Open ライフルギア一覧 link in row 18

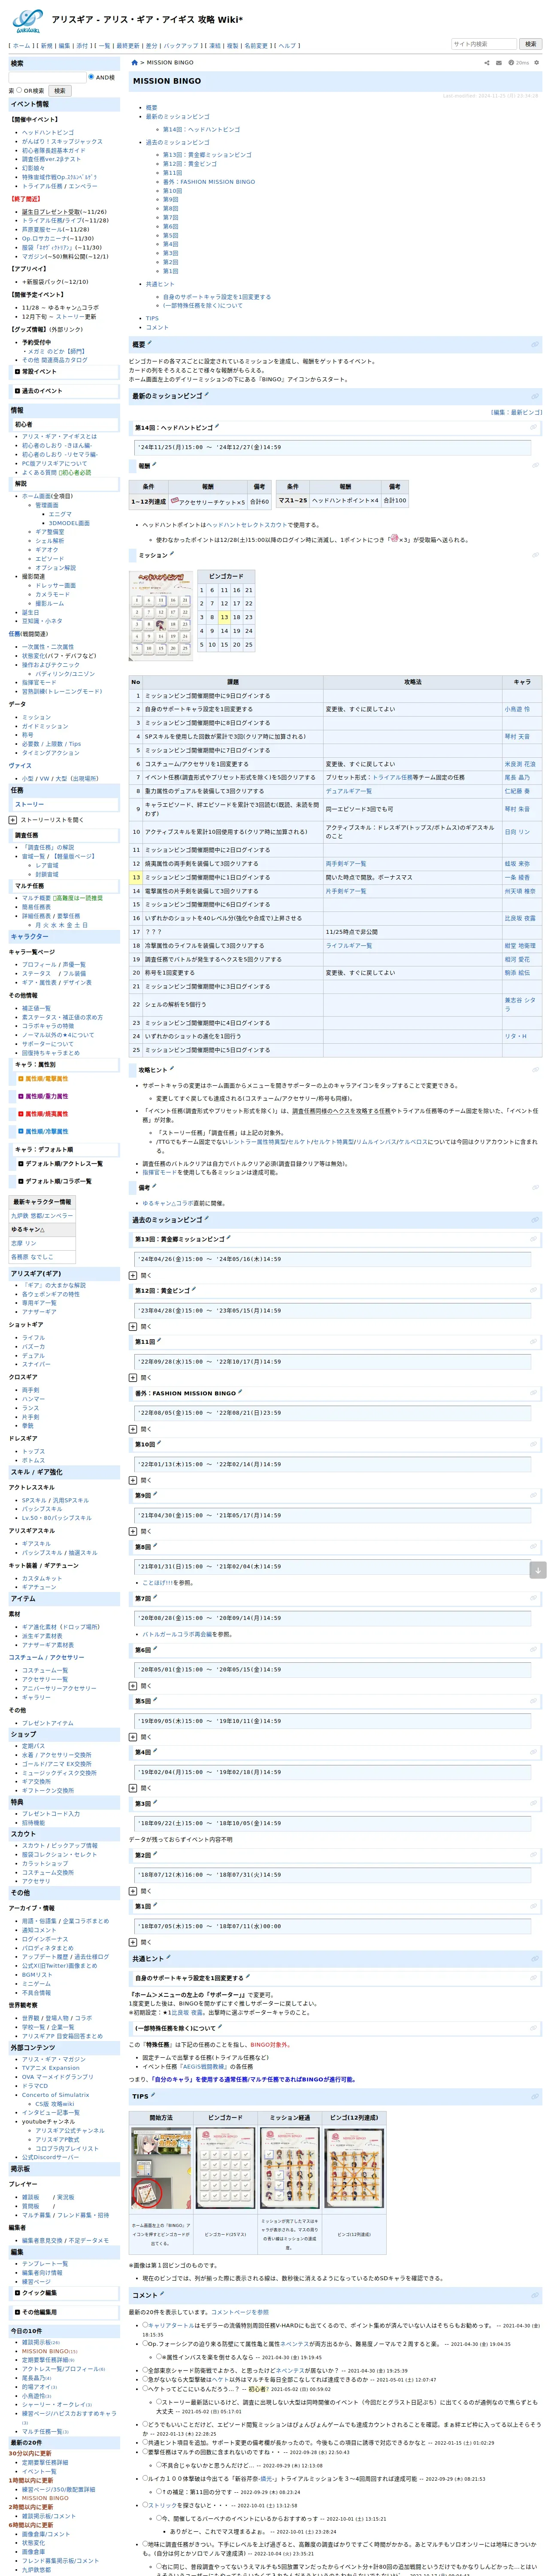tap(348, 945)
